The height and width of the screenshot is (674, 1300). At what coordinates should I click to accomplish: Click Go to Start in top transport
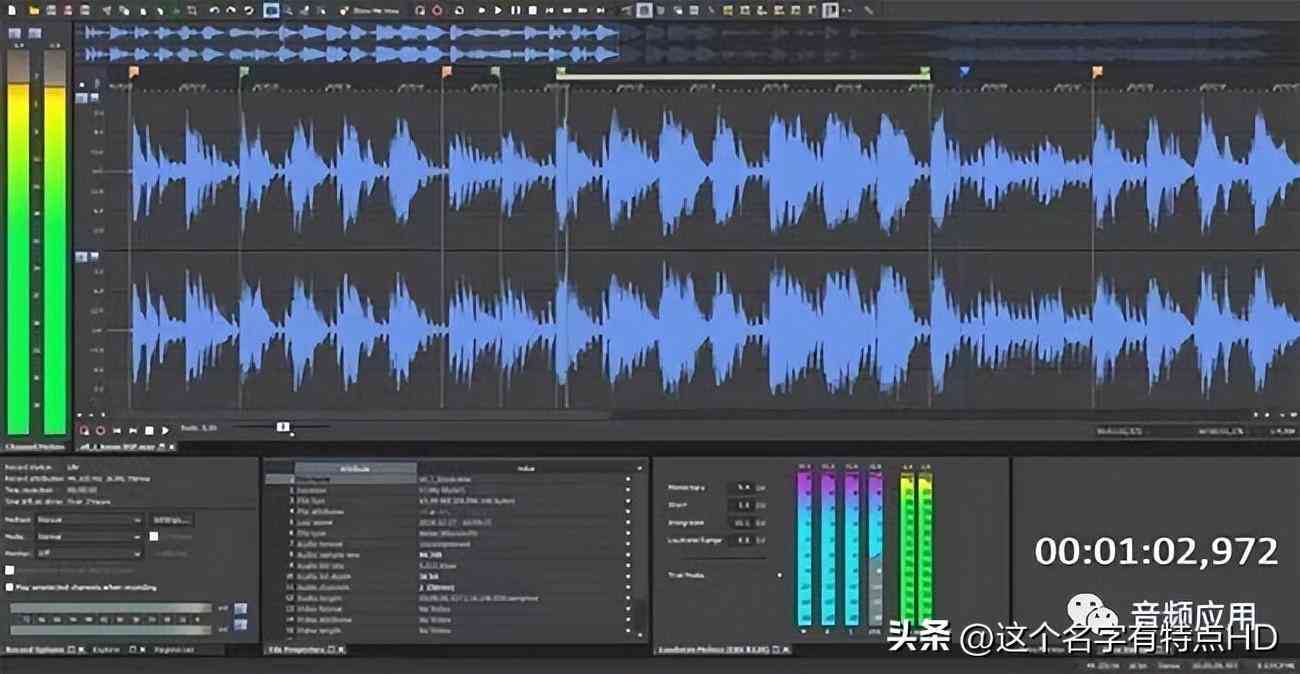(549, 9)
